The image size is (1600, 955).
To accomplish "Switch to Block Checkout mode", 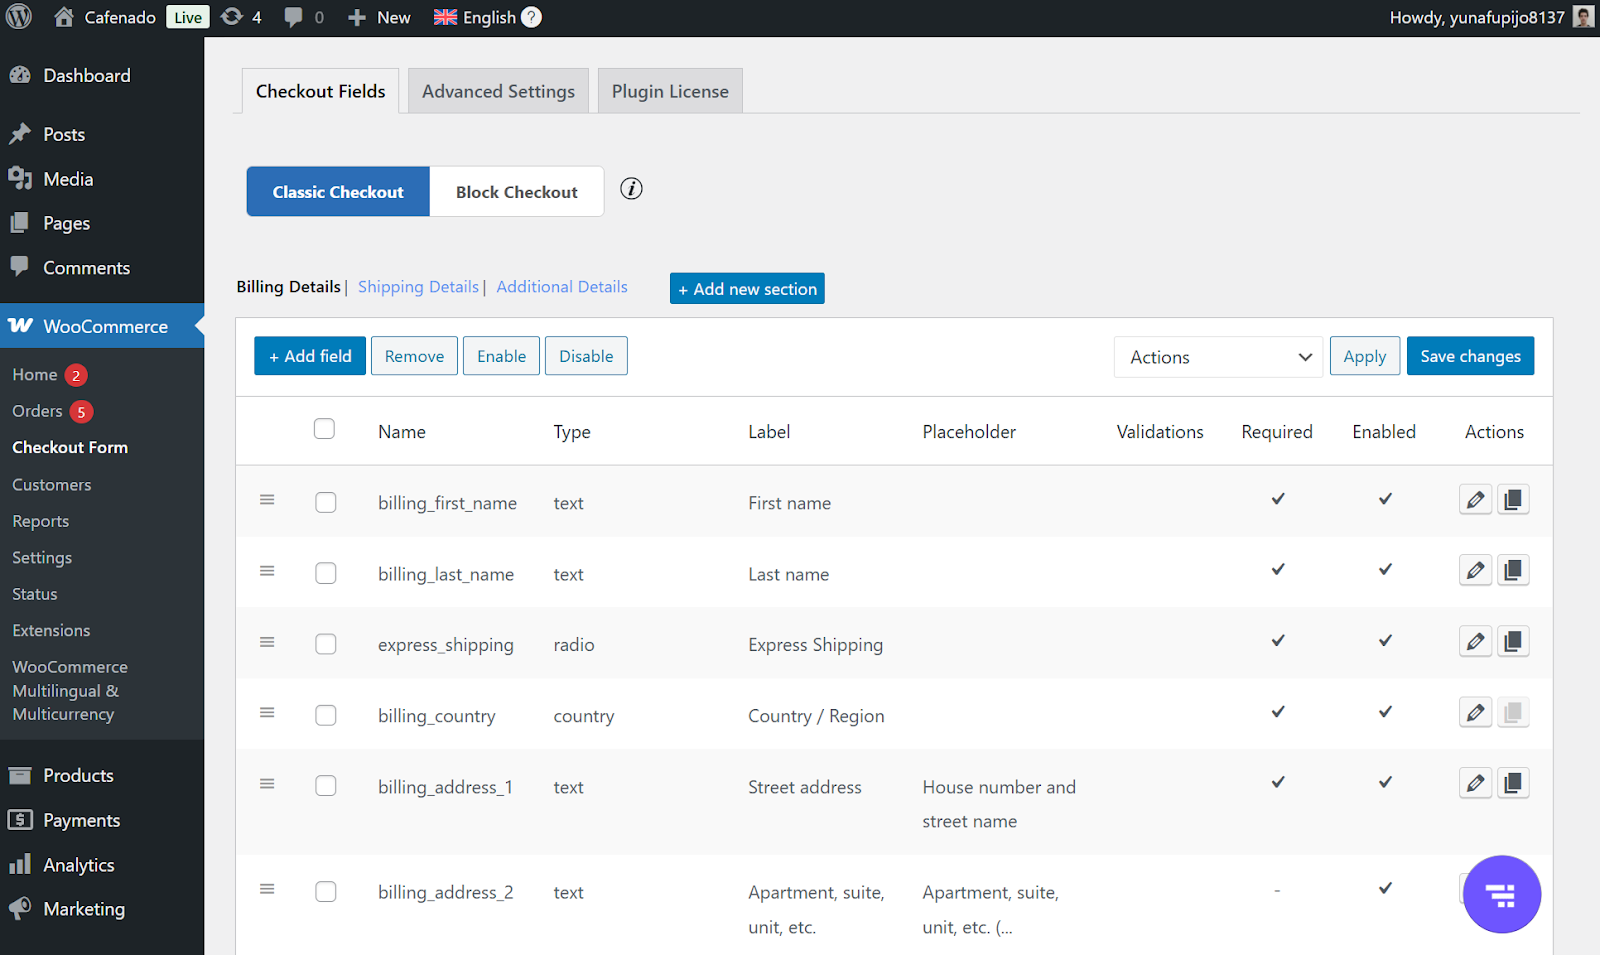I will coord(516,192).
